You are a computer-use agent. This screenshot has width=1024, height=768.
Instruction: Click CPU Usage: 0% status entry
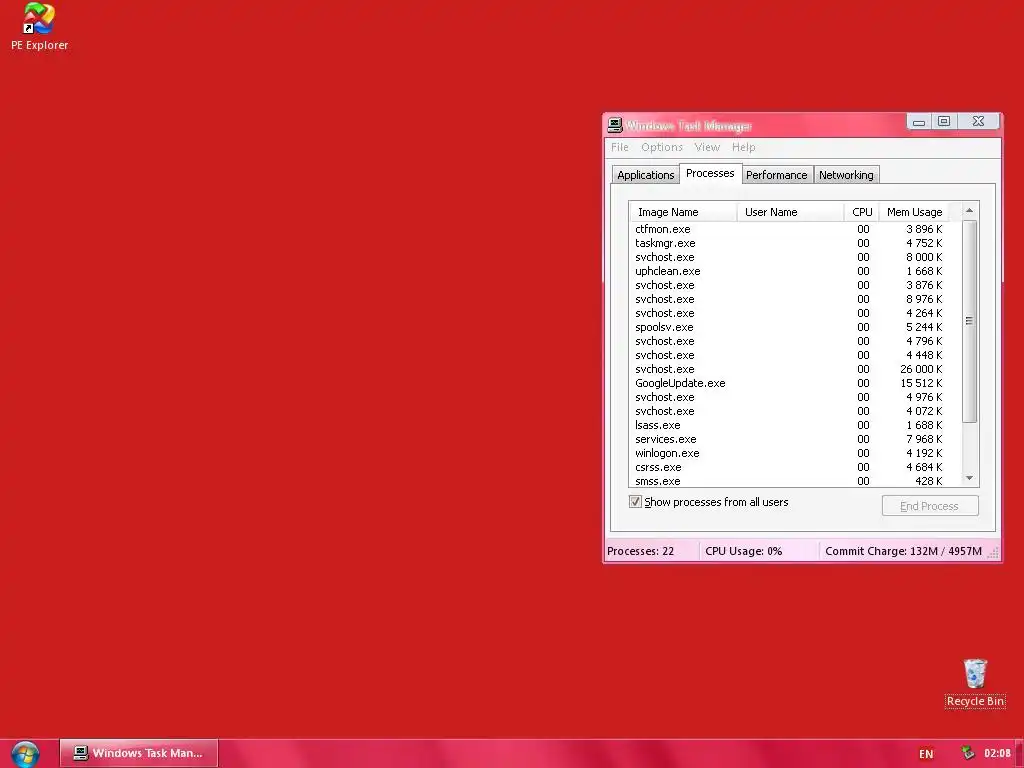(743, 551)
